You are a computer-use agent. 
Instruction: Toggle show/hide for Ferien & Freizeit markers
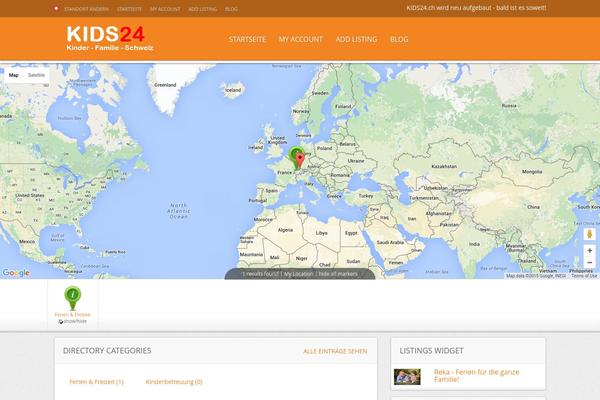tap(72, 321)
